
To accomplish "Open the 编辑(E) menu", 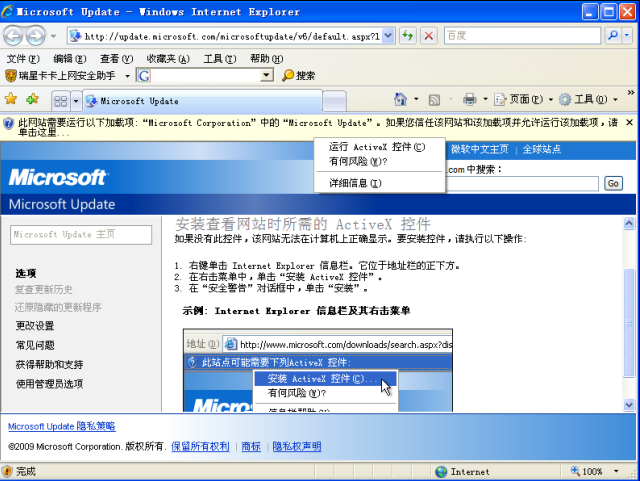I will (70, 59).
